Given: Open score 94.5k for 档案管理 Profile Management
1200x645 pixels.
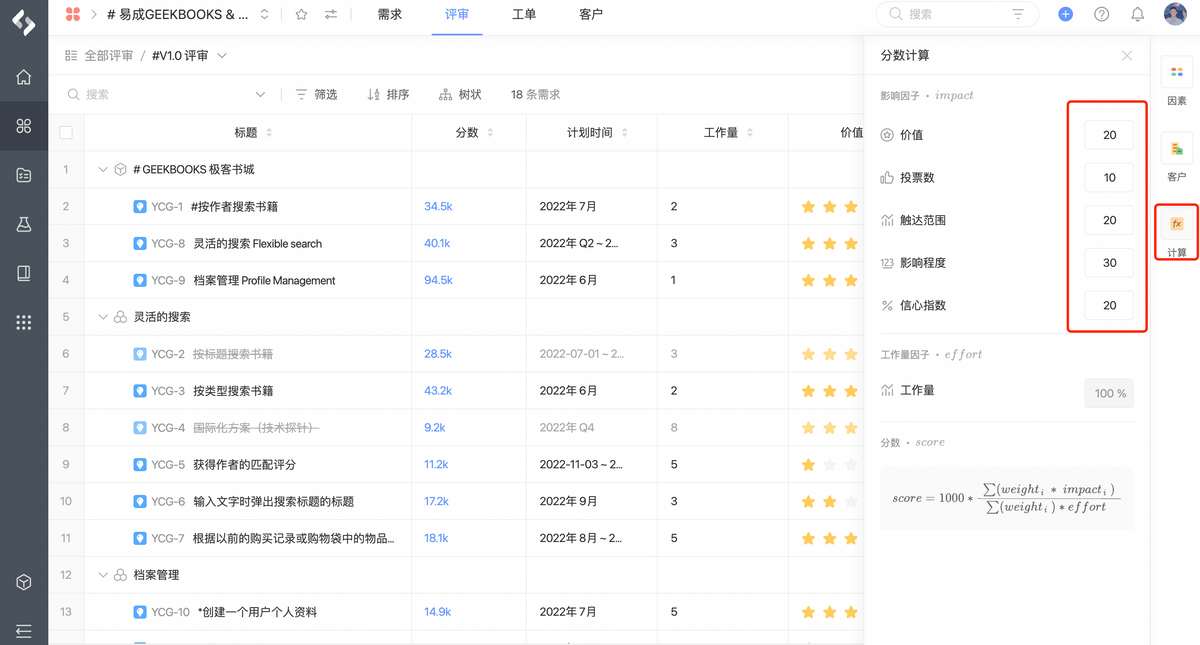Looking at the screenshot, I should pyautogui.click(x=438, y=280).
